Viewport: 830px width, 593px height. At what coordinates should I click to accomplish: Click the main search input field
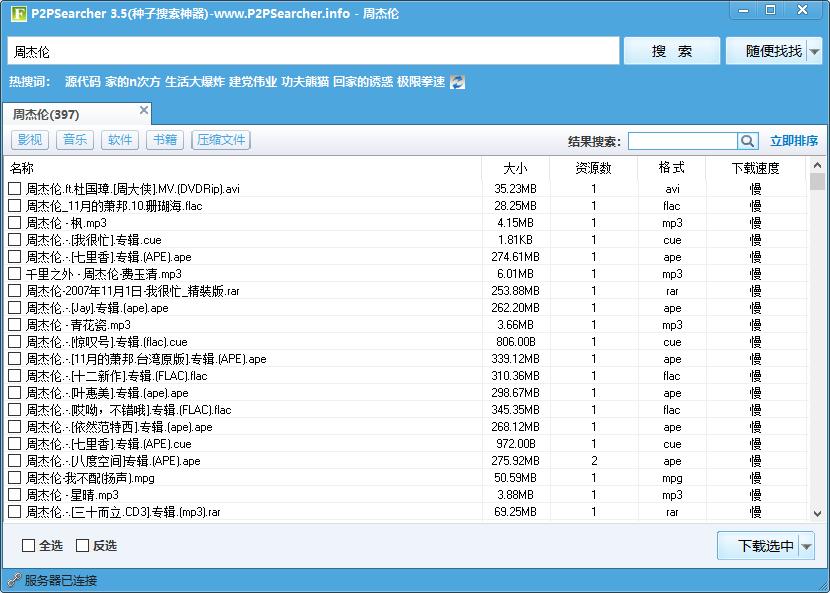coord(313,51)
